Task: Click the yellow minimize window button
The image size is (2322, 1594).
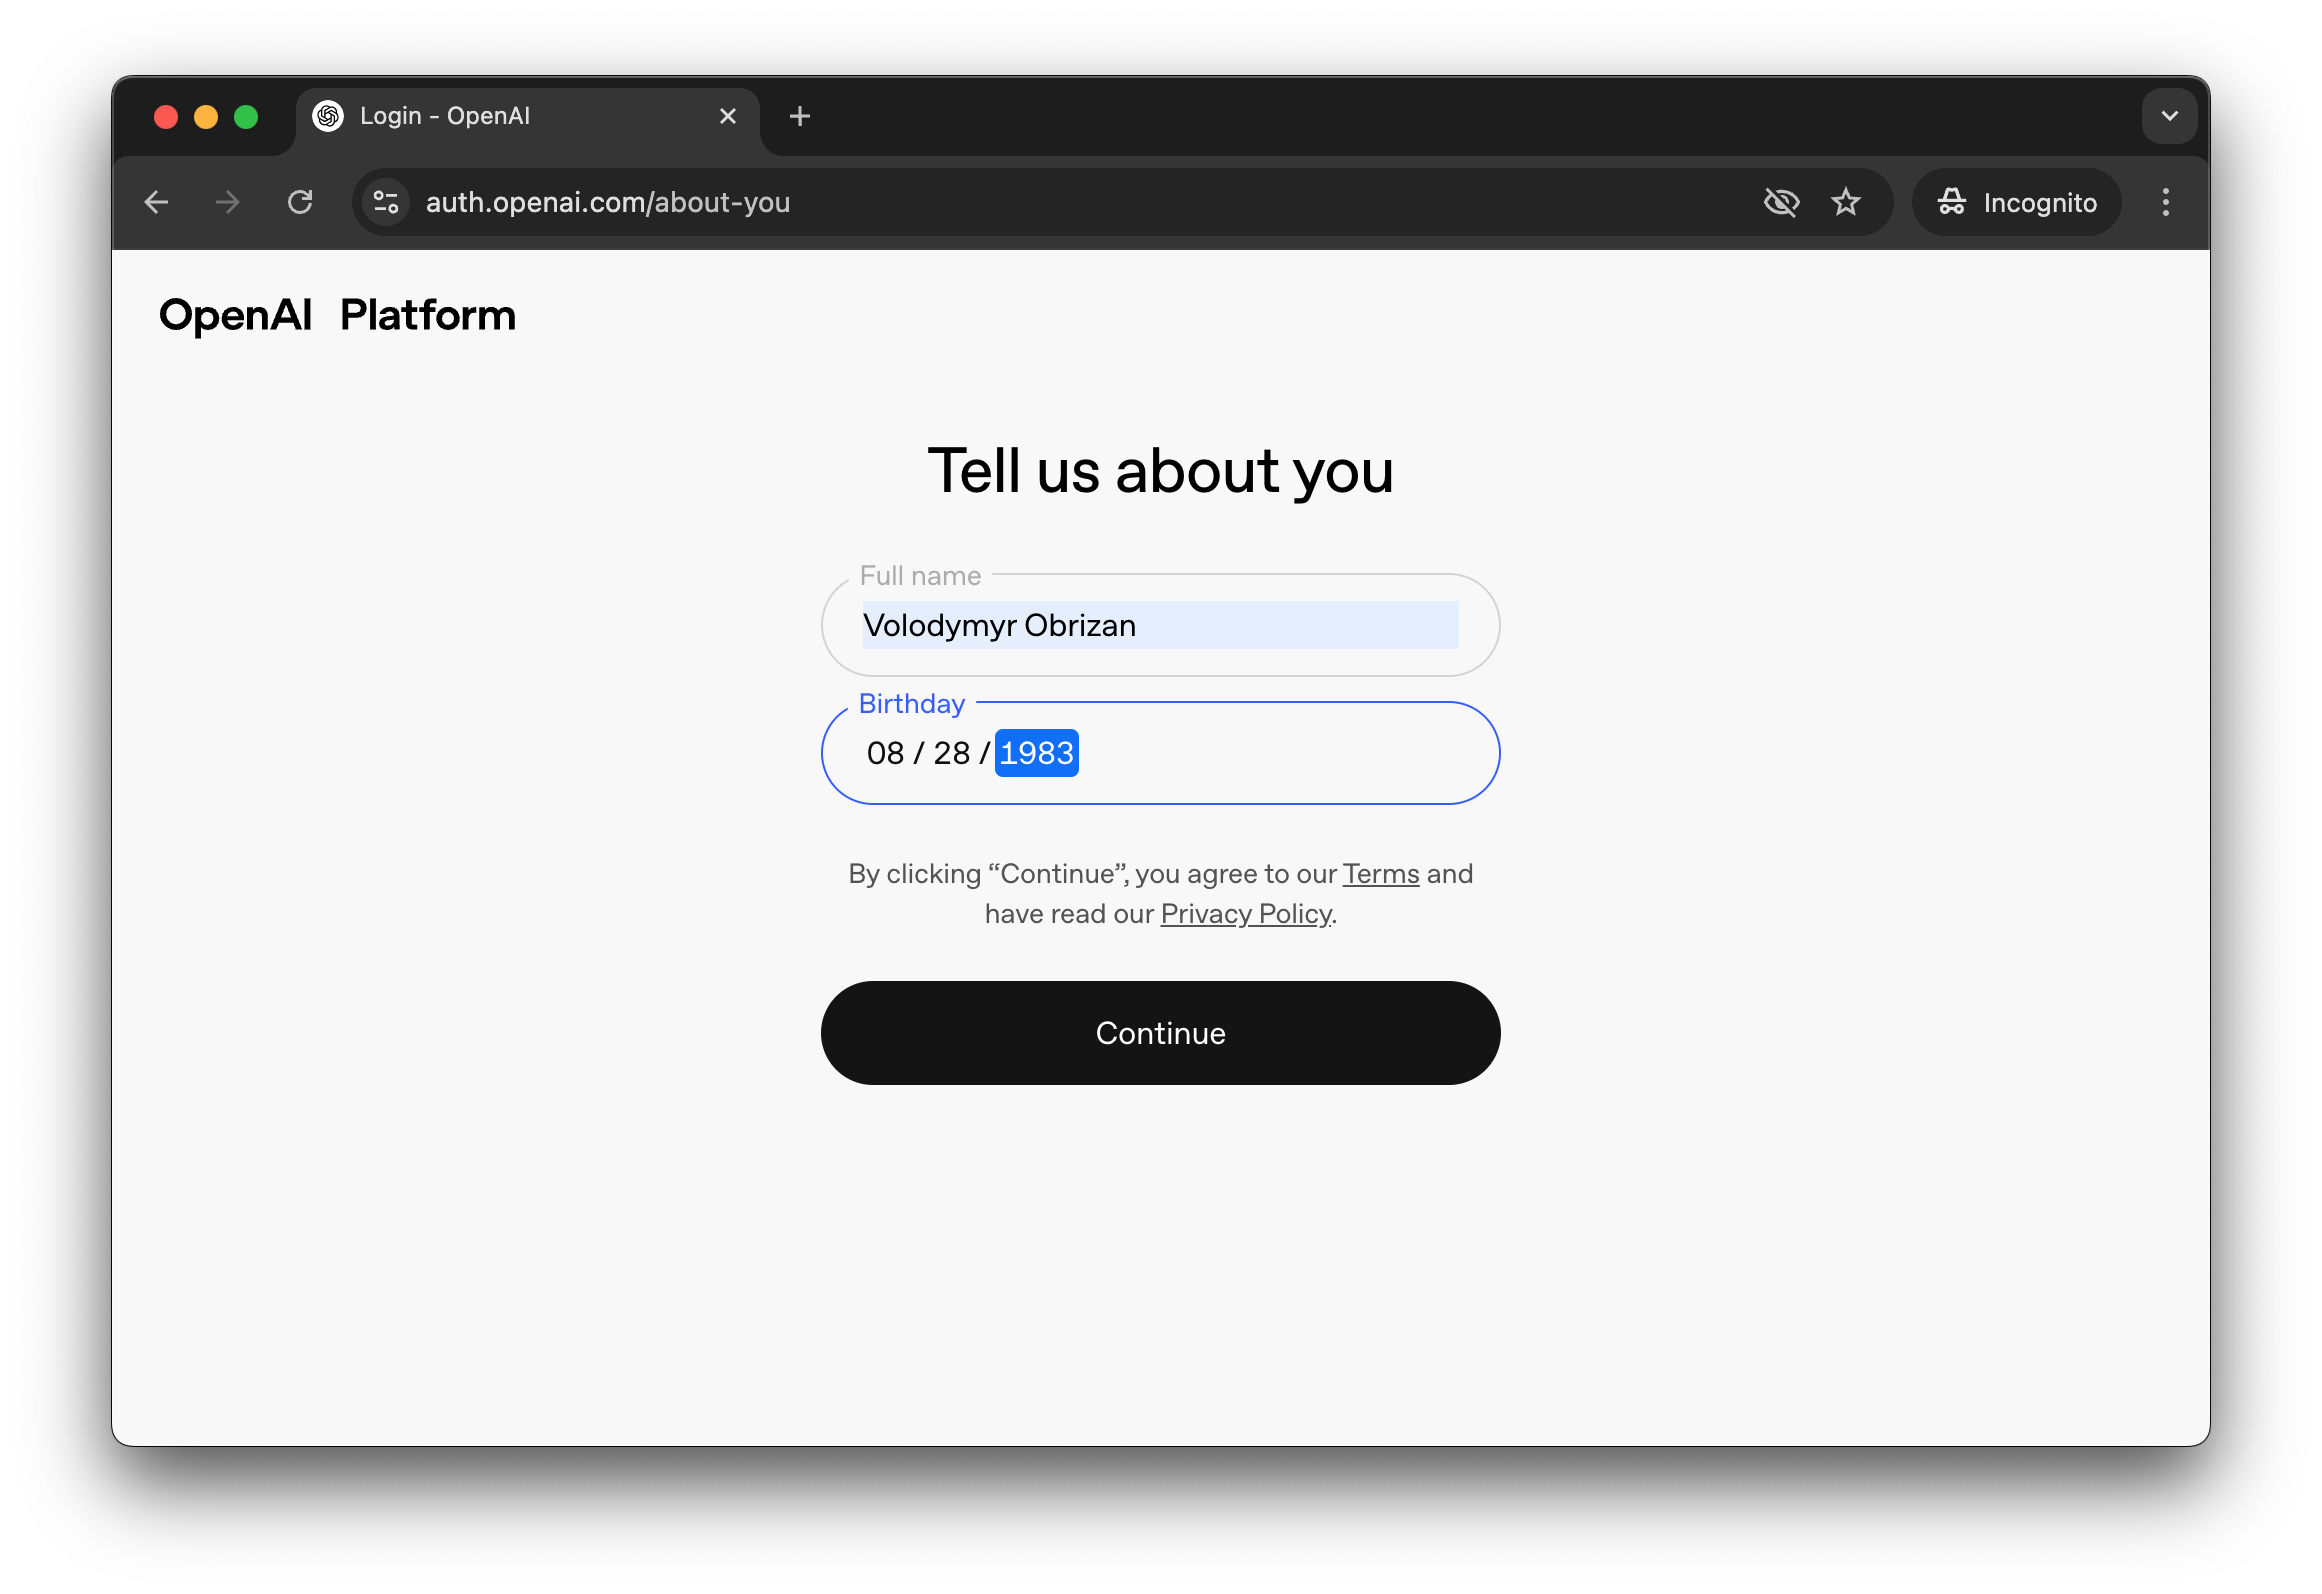Action: (206, 117)
